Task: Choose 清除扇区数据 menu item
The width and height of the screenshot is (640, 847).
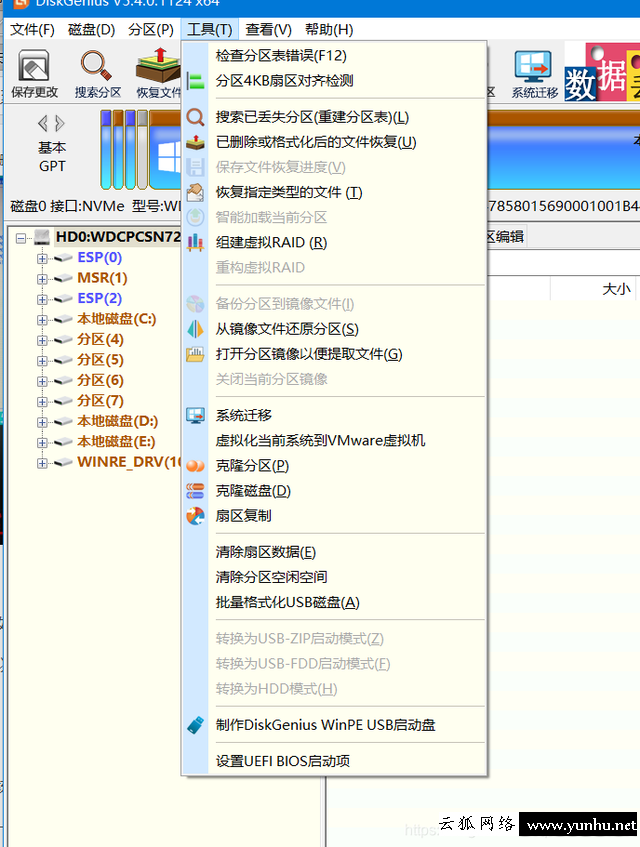Action: click(335, 552)
